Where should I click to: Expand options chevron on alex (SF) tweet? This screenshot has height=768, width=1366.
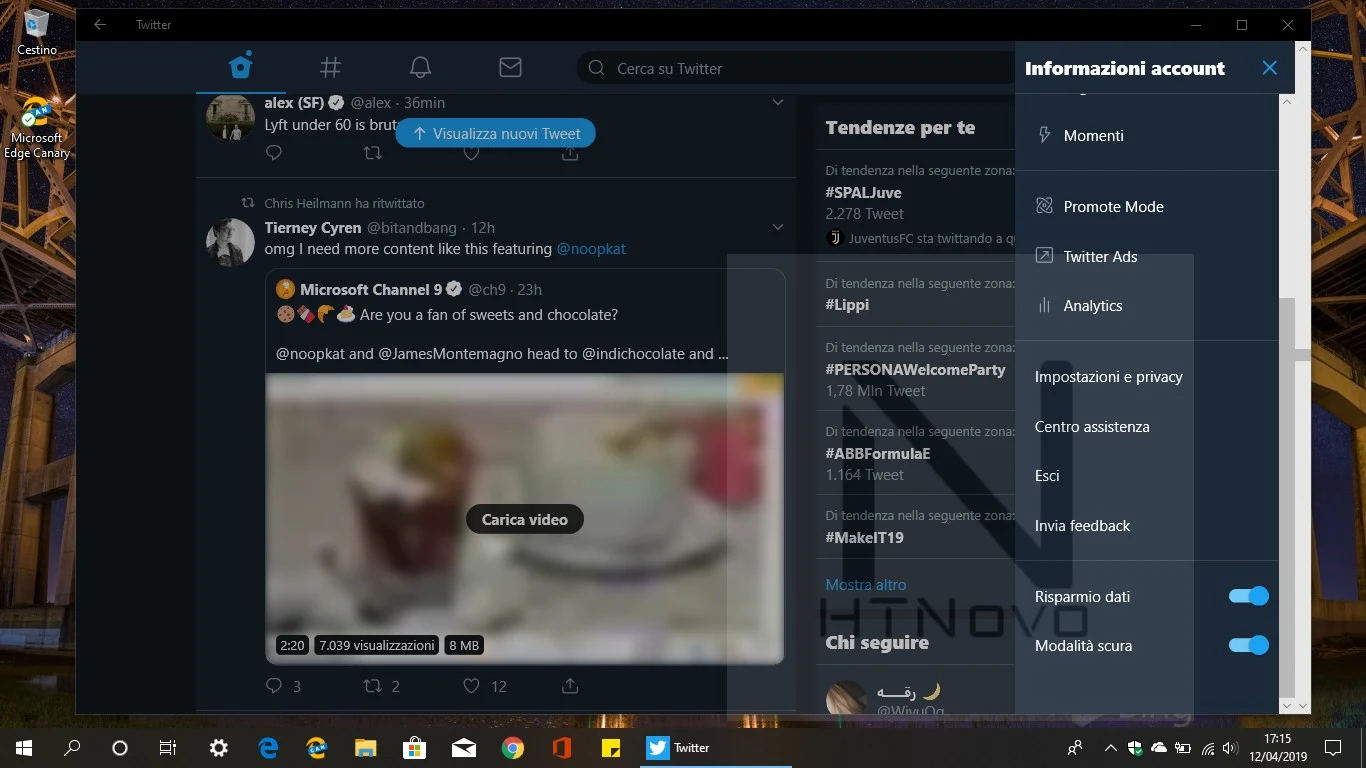click(x=778, y=103)
